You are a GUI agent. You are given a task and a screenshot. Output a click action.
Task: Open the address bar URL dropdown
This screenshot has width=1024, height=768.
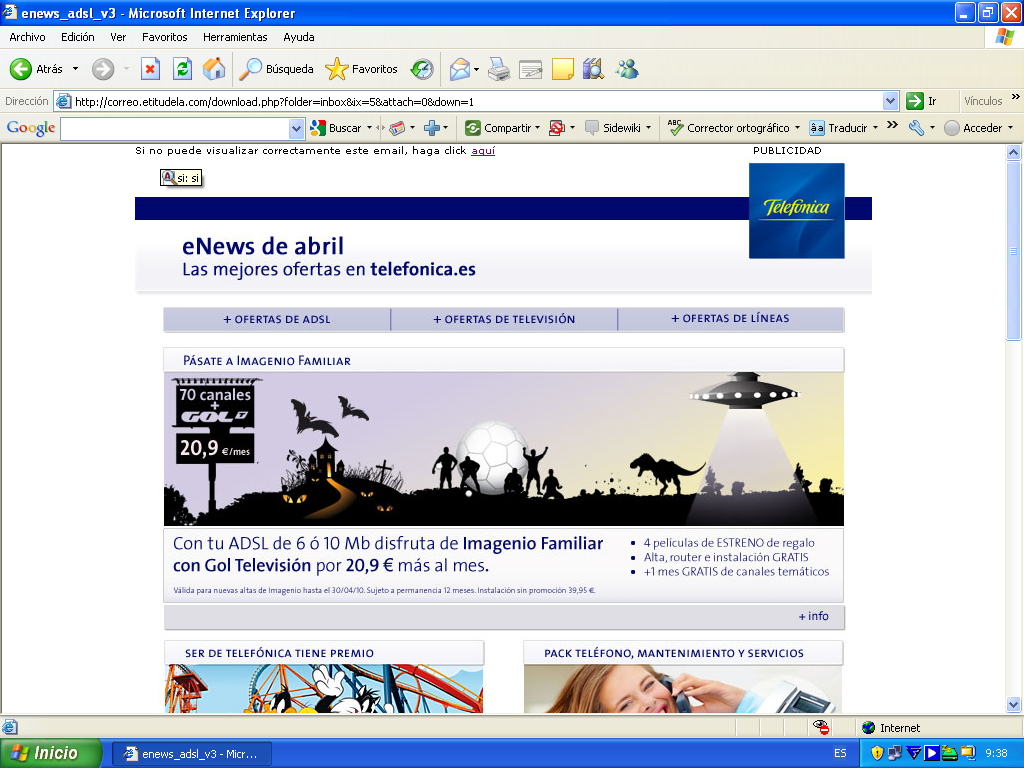coord(890,101)
